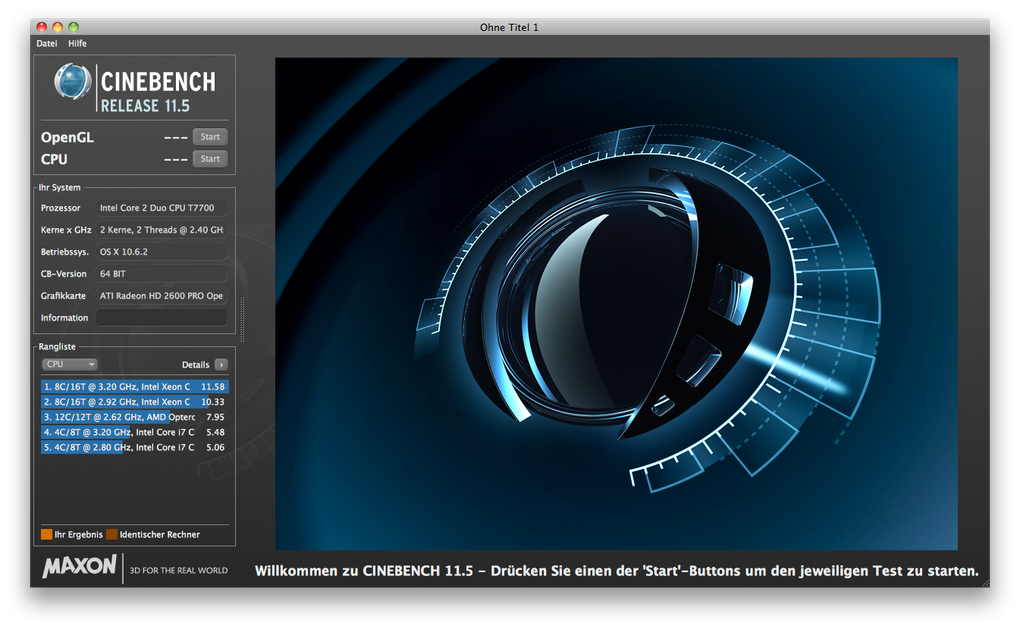Click the MAXON logo

point(79,567)
